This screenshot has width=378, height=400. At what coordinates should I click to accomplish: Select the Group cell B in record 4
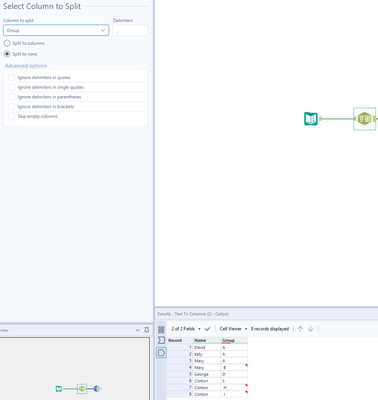click(234, 367)
